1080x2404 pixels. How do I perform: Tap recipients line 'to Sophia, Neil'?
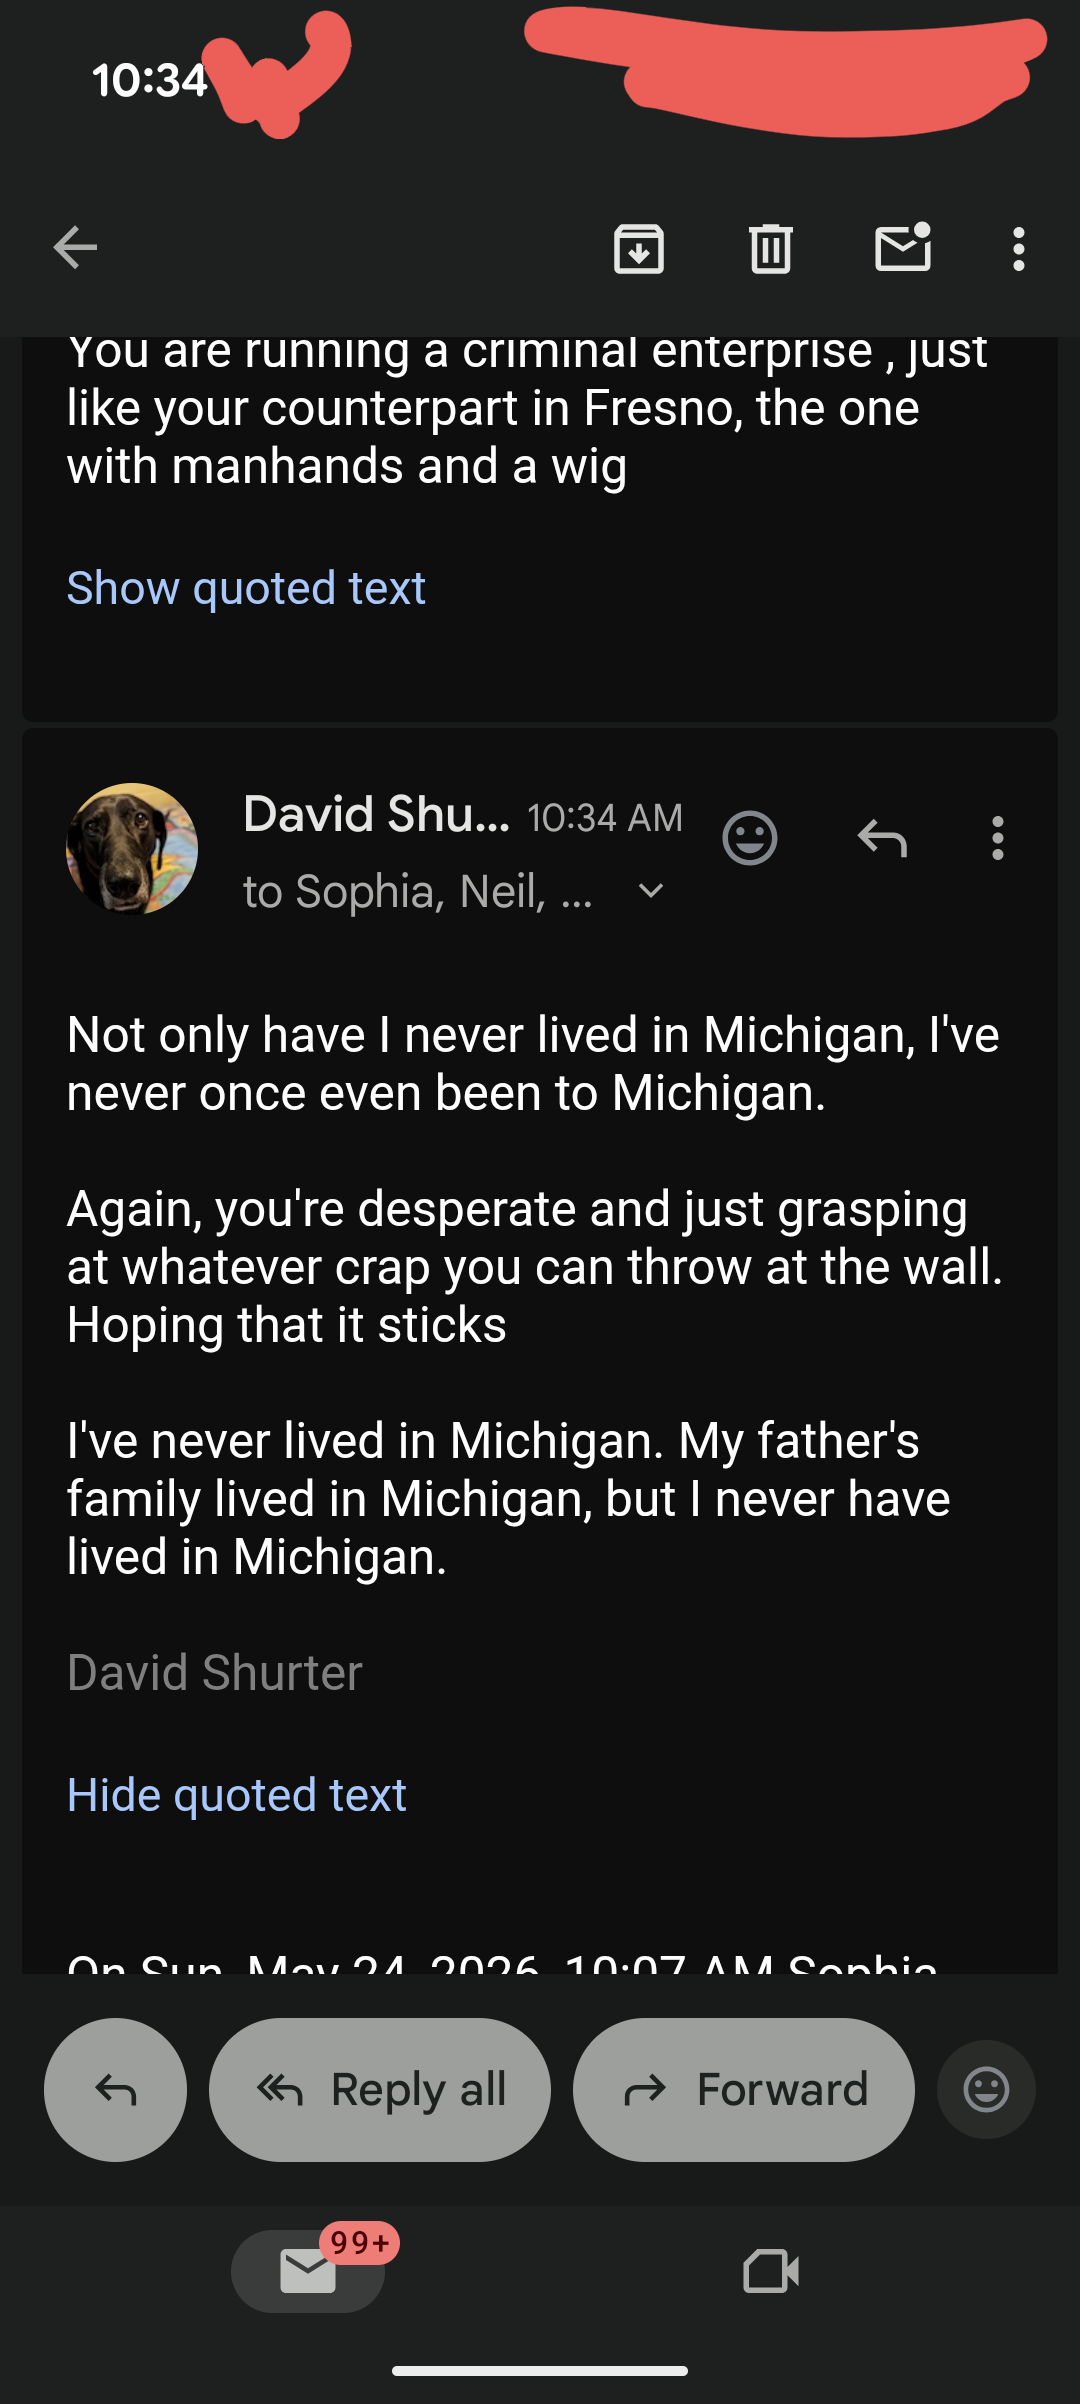pos(418,891)
